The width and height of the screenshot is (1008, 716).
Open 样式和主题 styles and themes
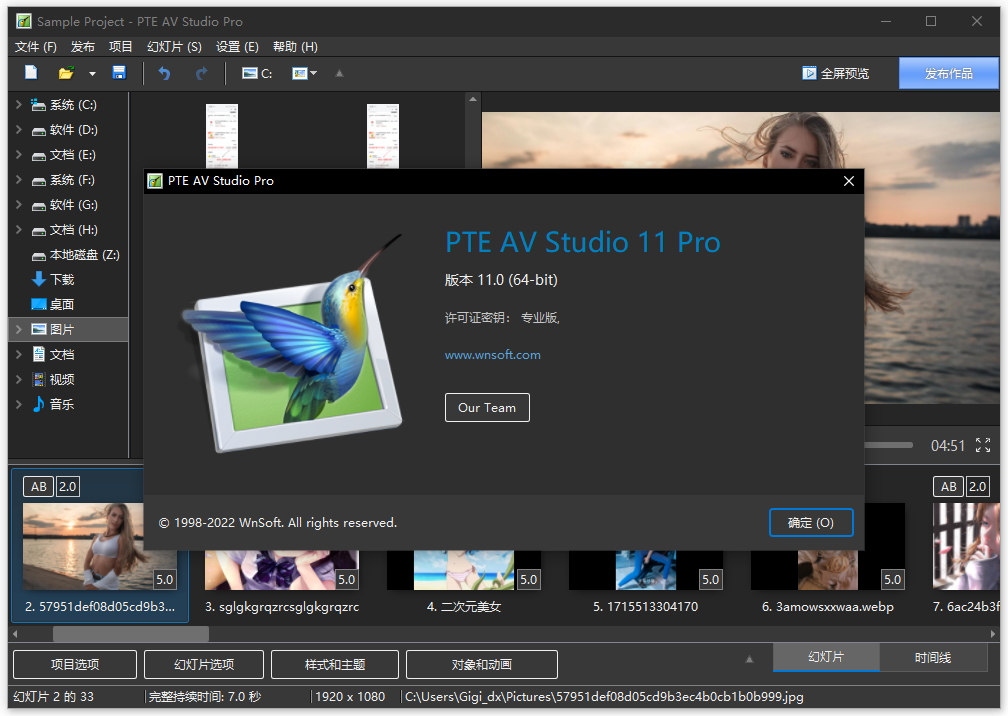335,665
